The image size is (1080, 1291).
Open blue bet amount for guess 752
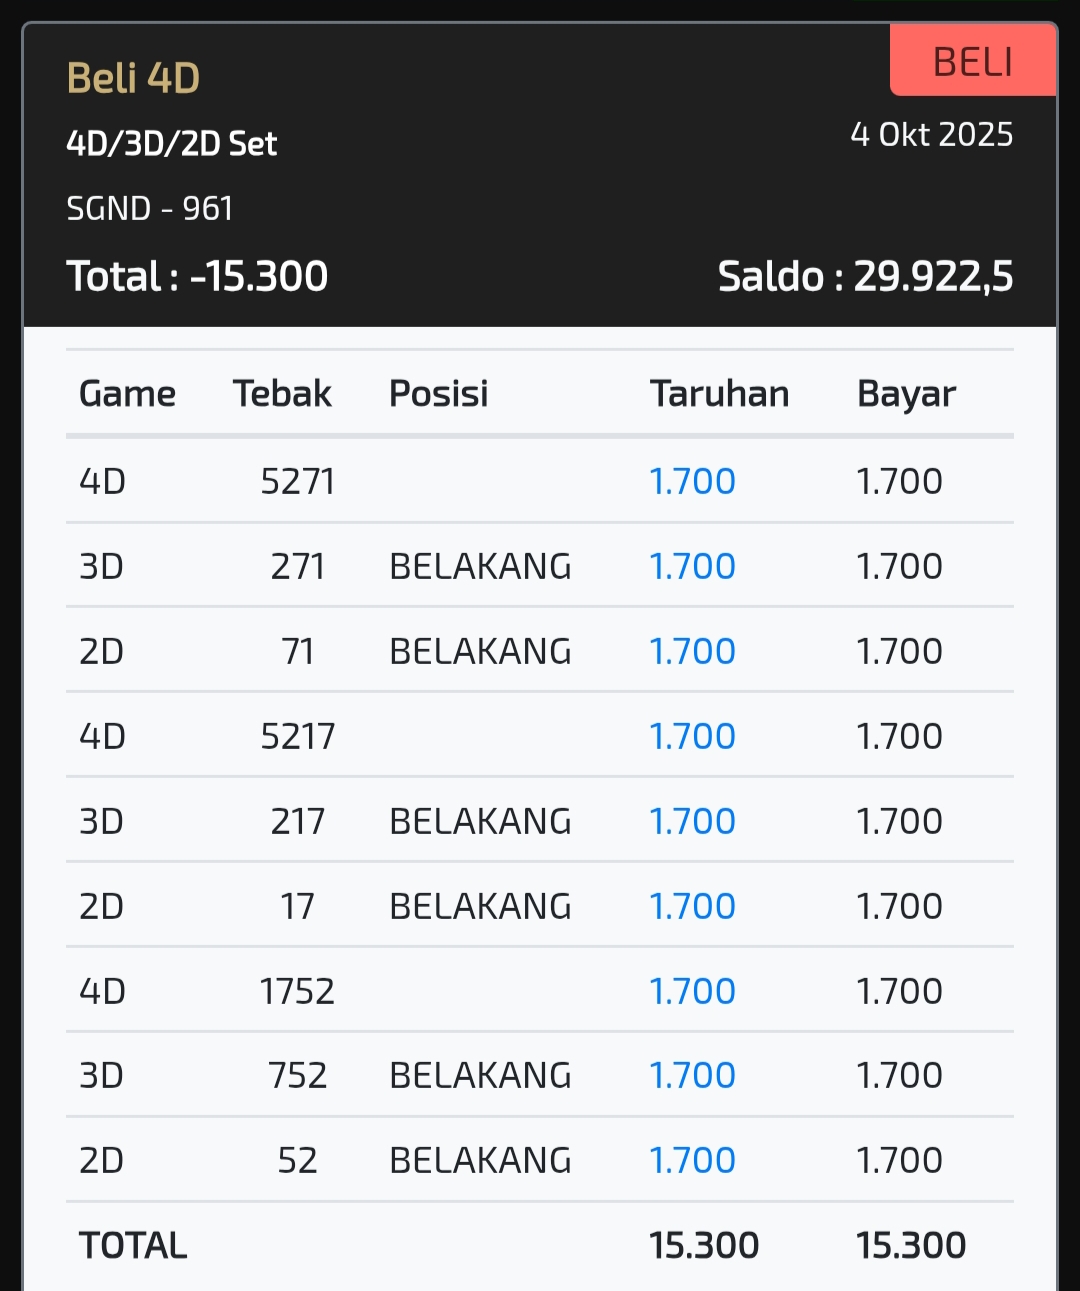pyautogui.click(x=692, y=1075)
